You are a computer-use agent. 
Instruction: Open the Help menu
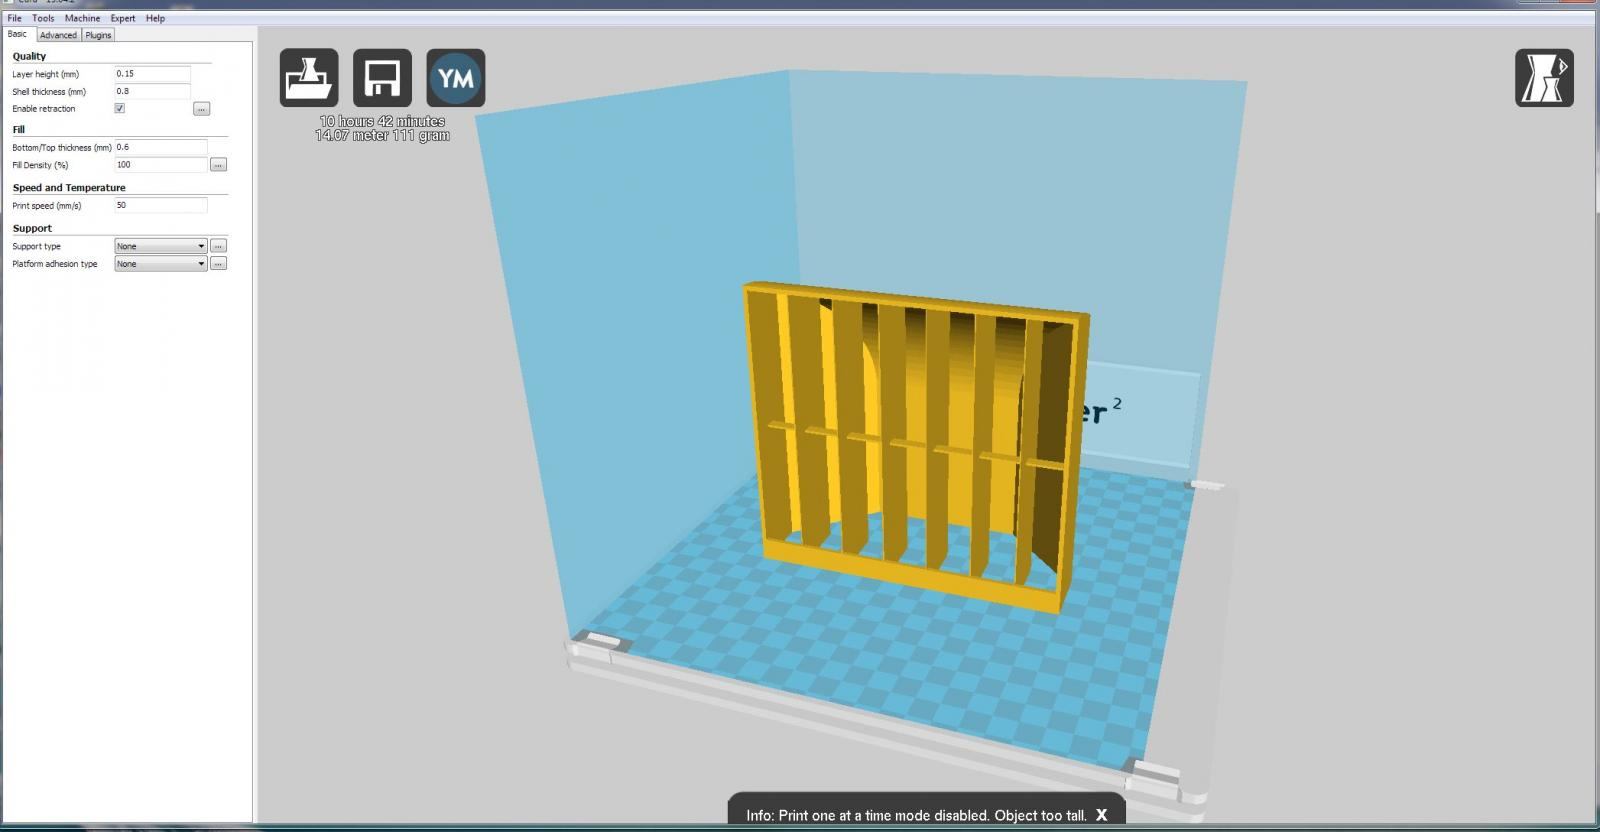[x=155, y=18]
